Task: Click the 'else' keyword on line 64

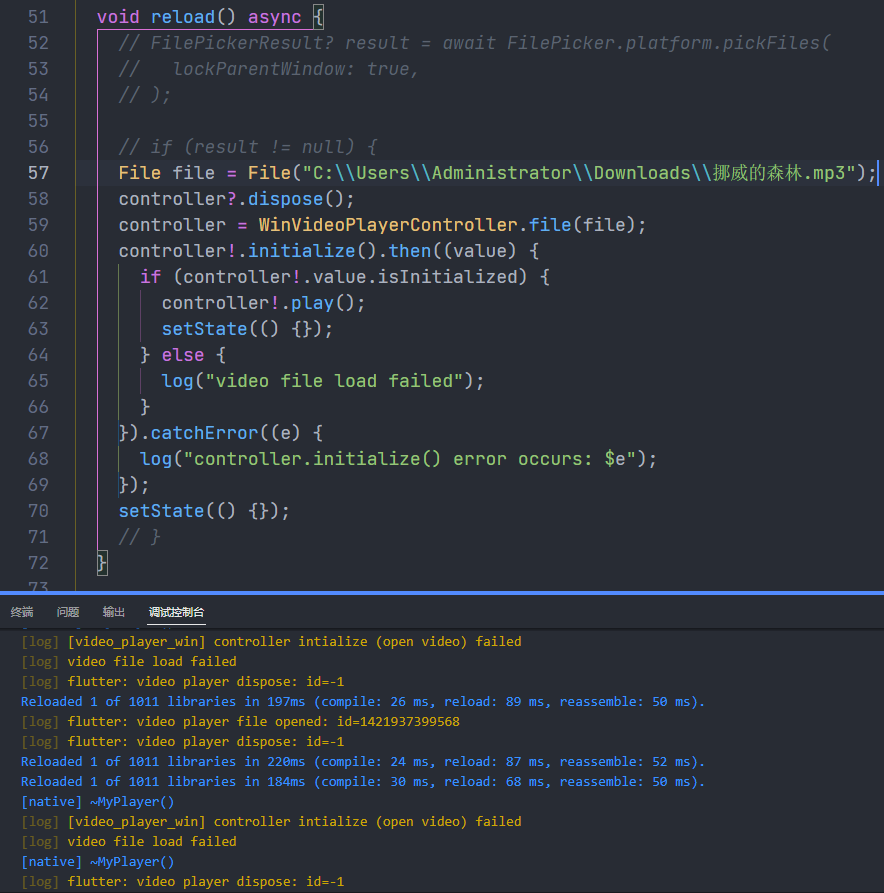Action: pos(183,355)
